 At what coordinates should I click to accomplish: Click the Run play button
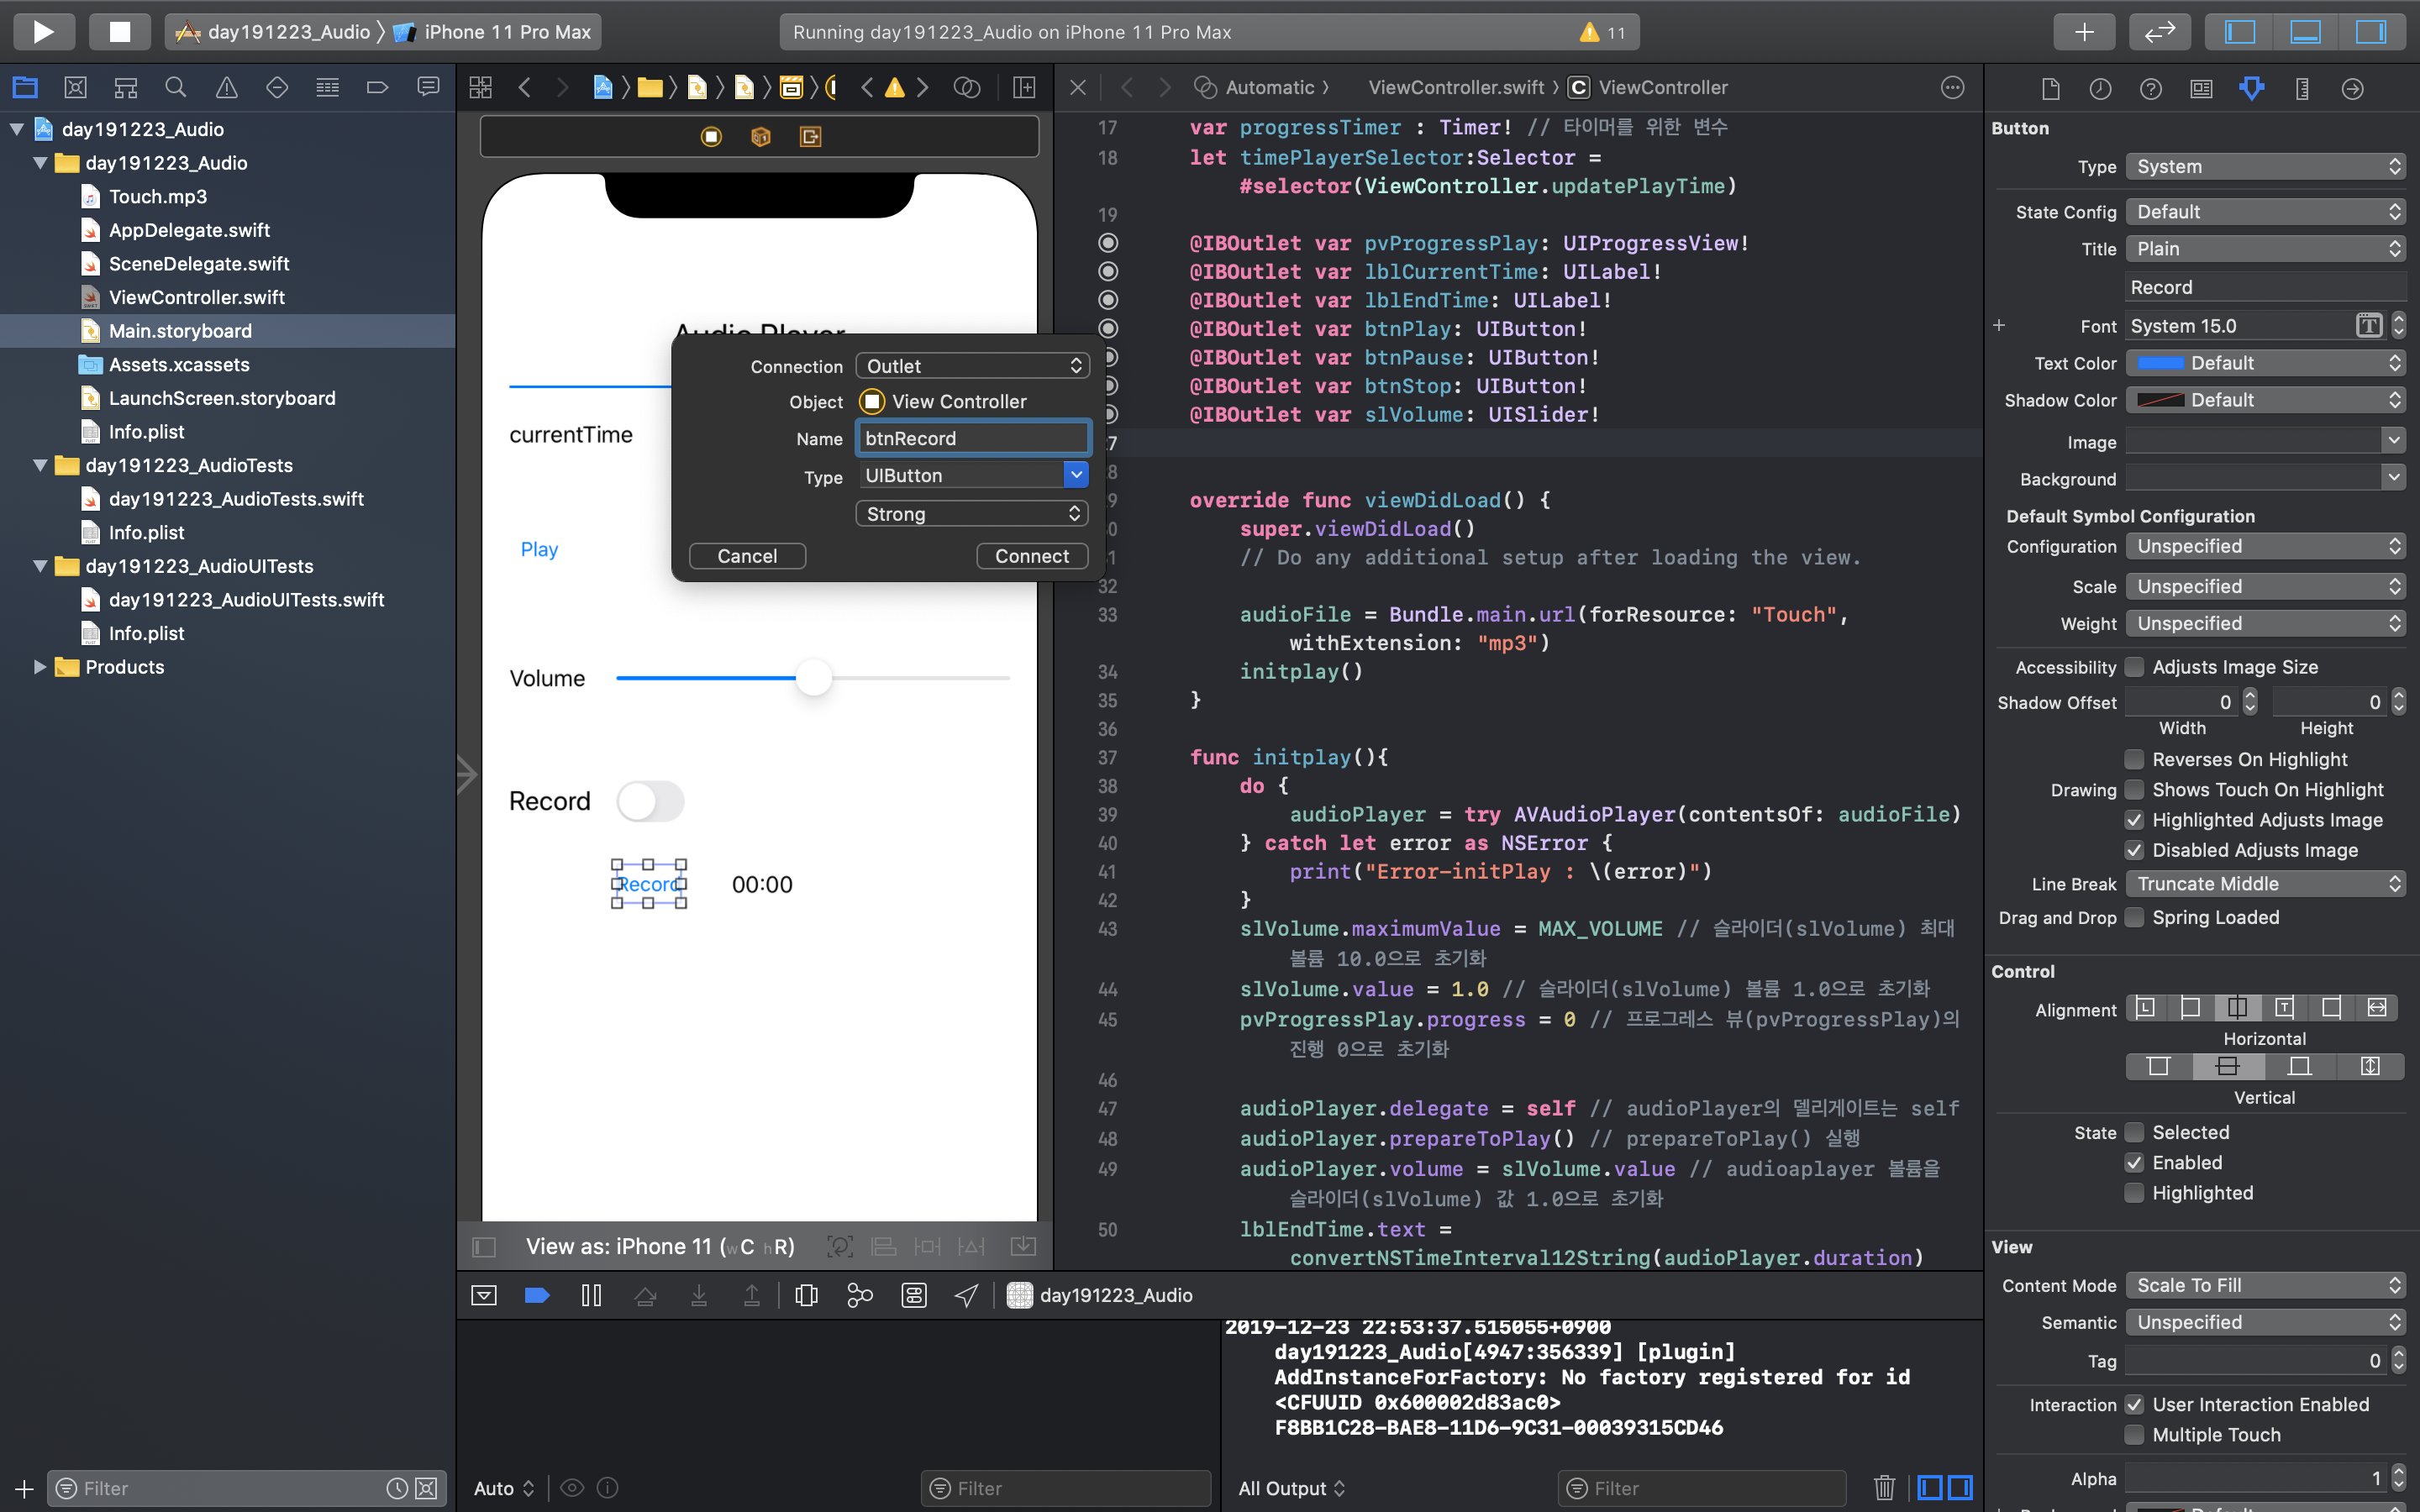(x=43, y=31)
